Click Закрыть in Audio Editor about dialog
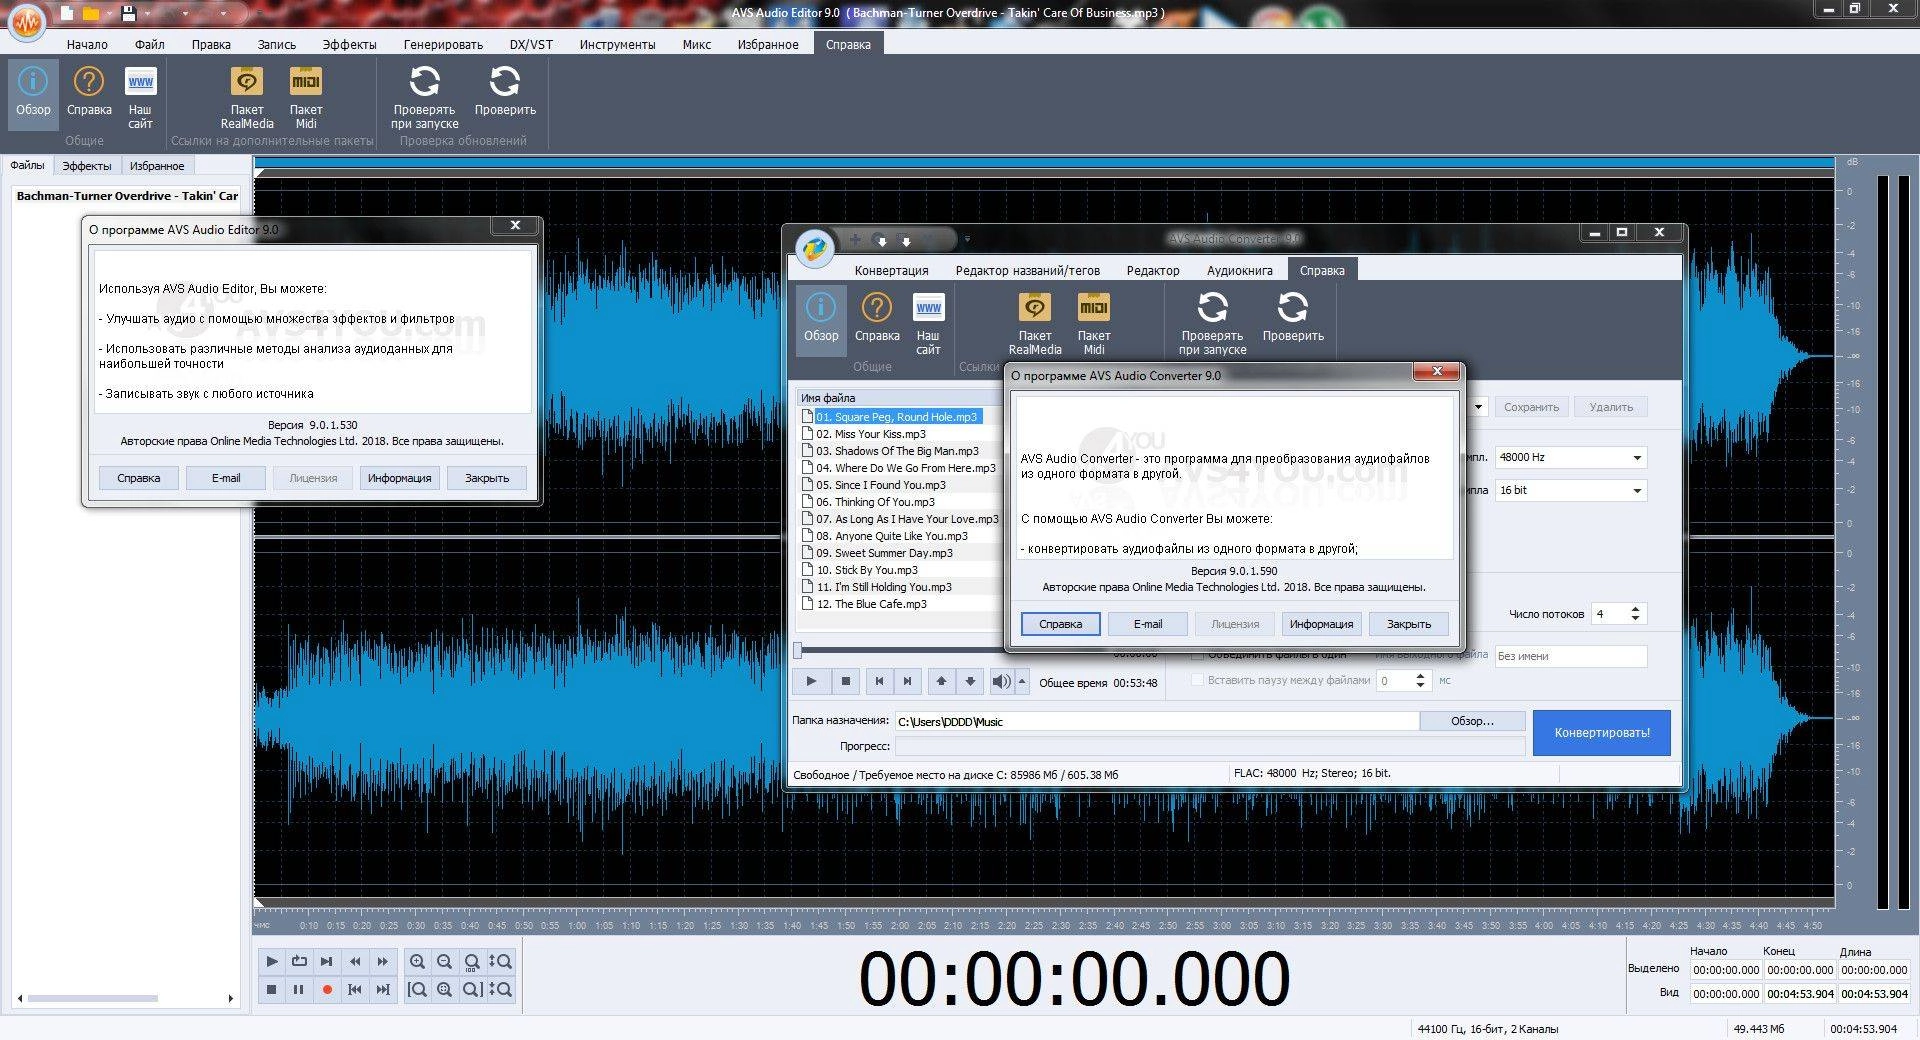This screenshot has width=1920, height=1040. 487,478
